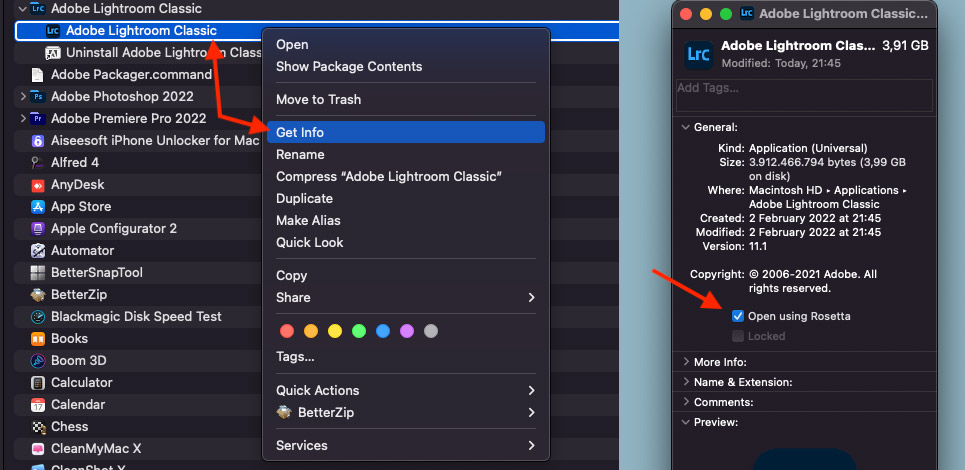The height and width of the screenshot is (470, 965).
Task: Expand the Adobe Premiere Pro 2022 folder
Action: (x=23, y=119)
